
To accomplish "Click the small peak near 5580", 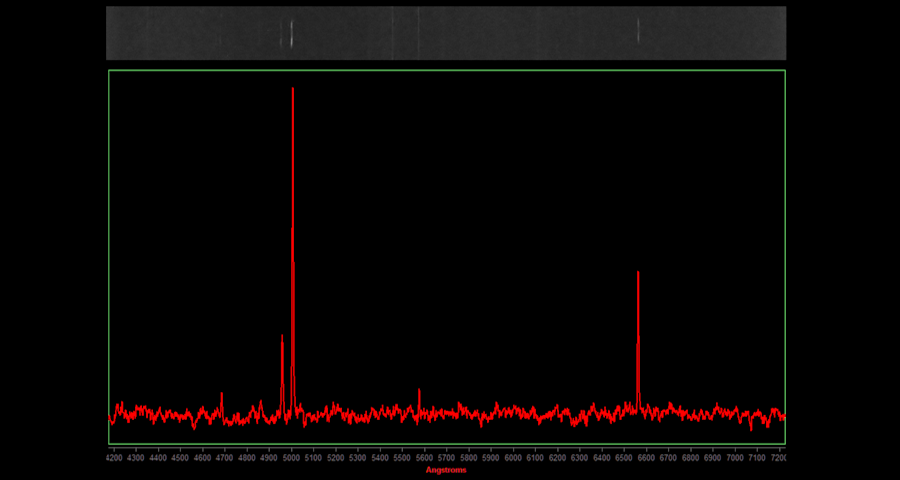I will [x=419, y=390].
